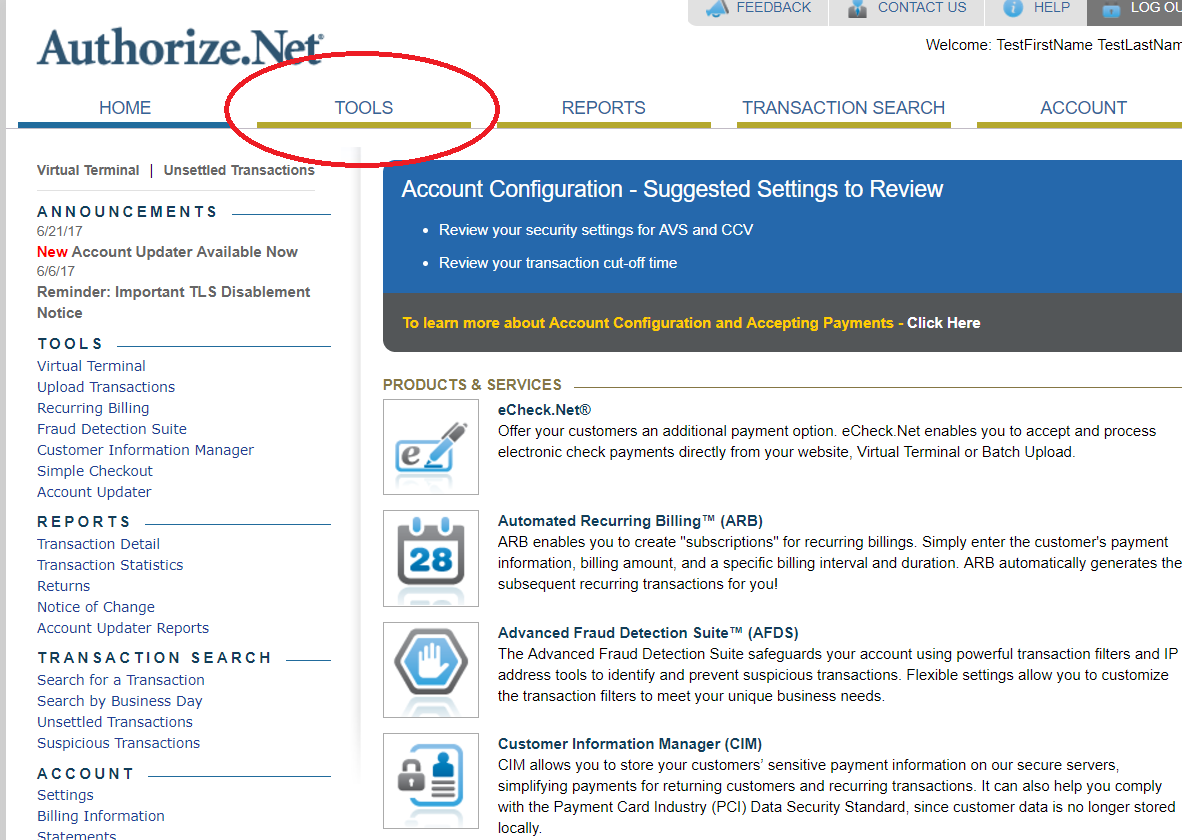
Task: Click the 'Account Configuration - Suggested Settings to Review' heading
Action: click(x=672, y=189)
